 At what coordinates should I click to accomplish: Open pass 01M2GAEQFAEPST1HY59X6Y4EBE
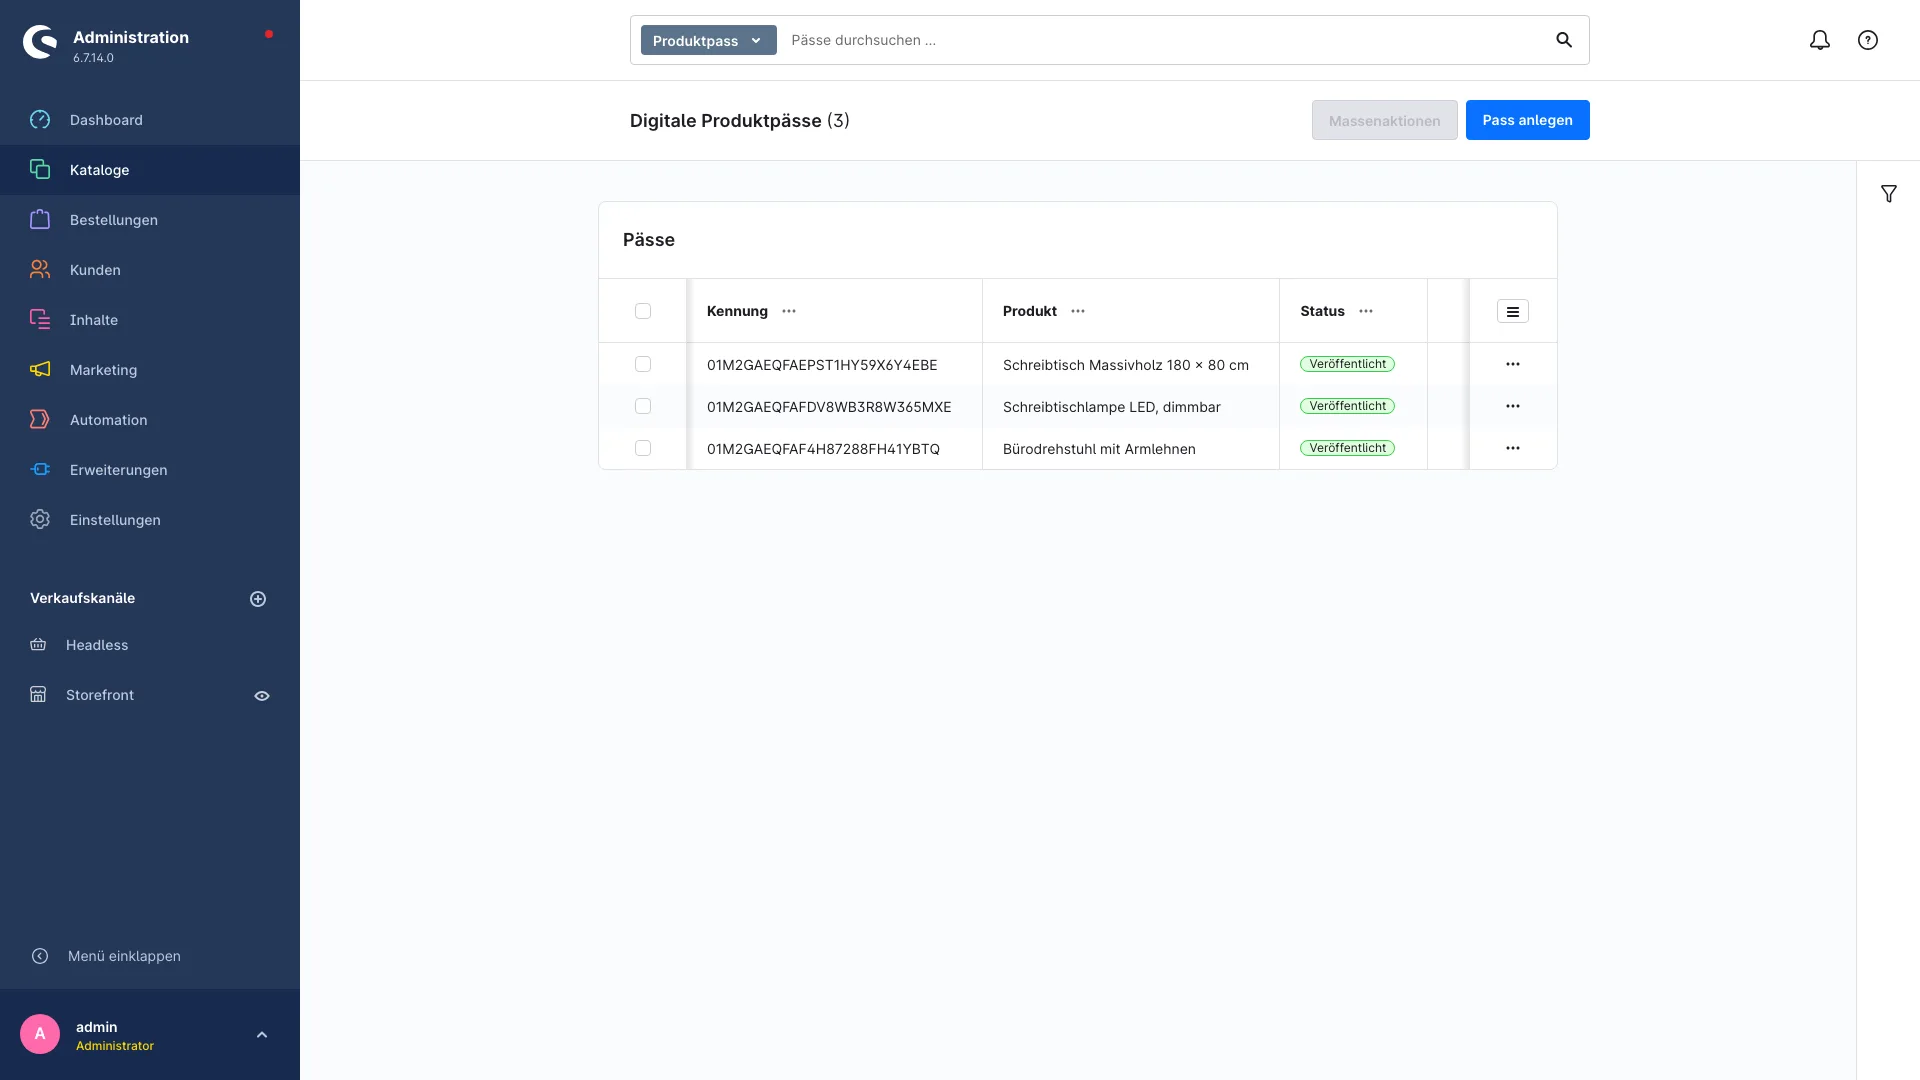click(x=822, y=365)
